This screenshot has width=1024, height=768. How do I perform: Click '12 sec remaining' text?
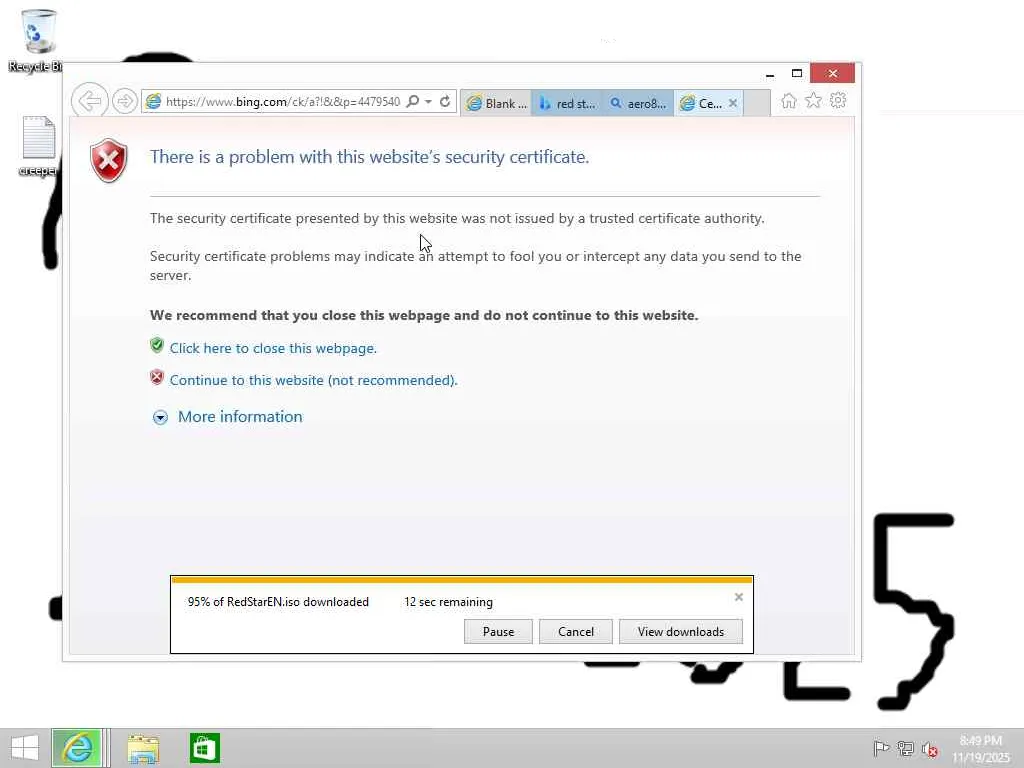coord(448,602)
